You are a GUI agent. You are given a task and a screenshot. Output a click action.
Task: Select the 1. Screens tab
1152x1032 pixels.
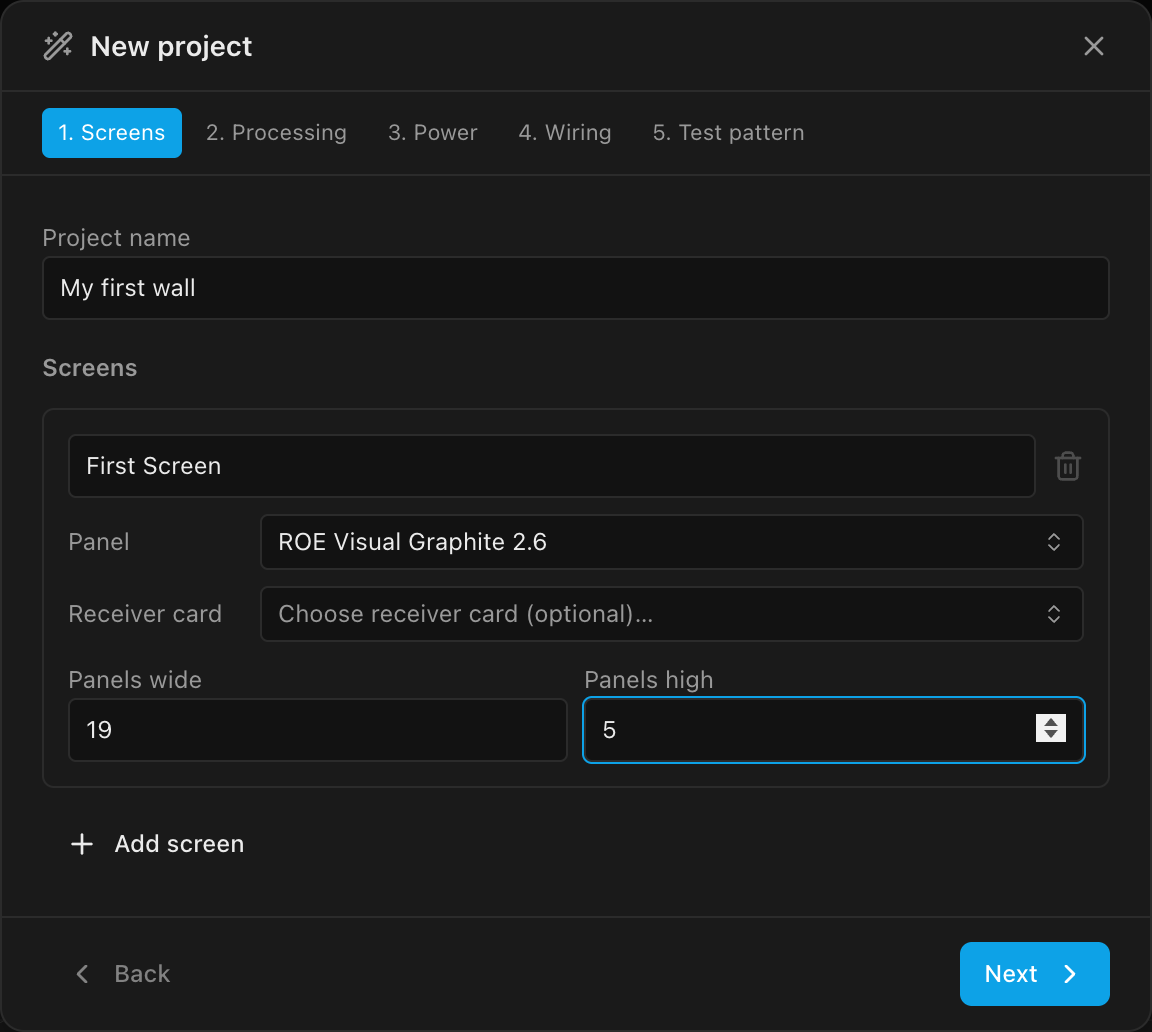point(112,133)
